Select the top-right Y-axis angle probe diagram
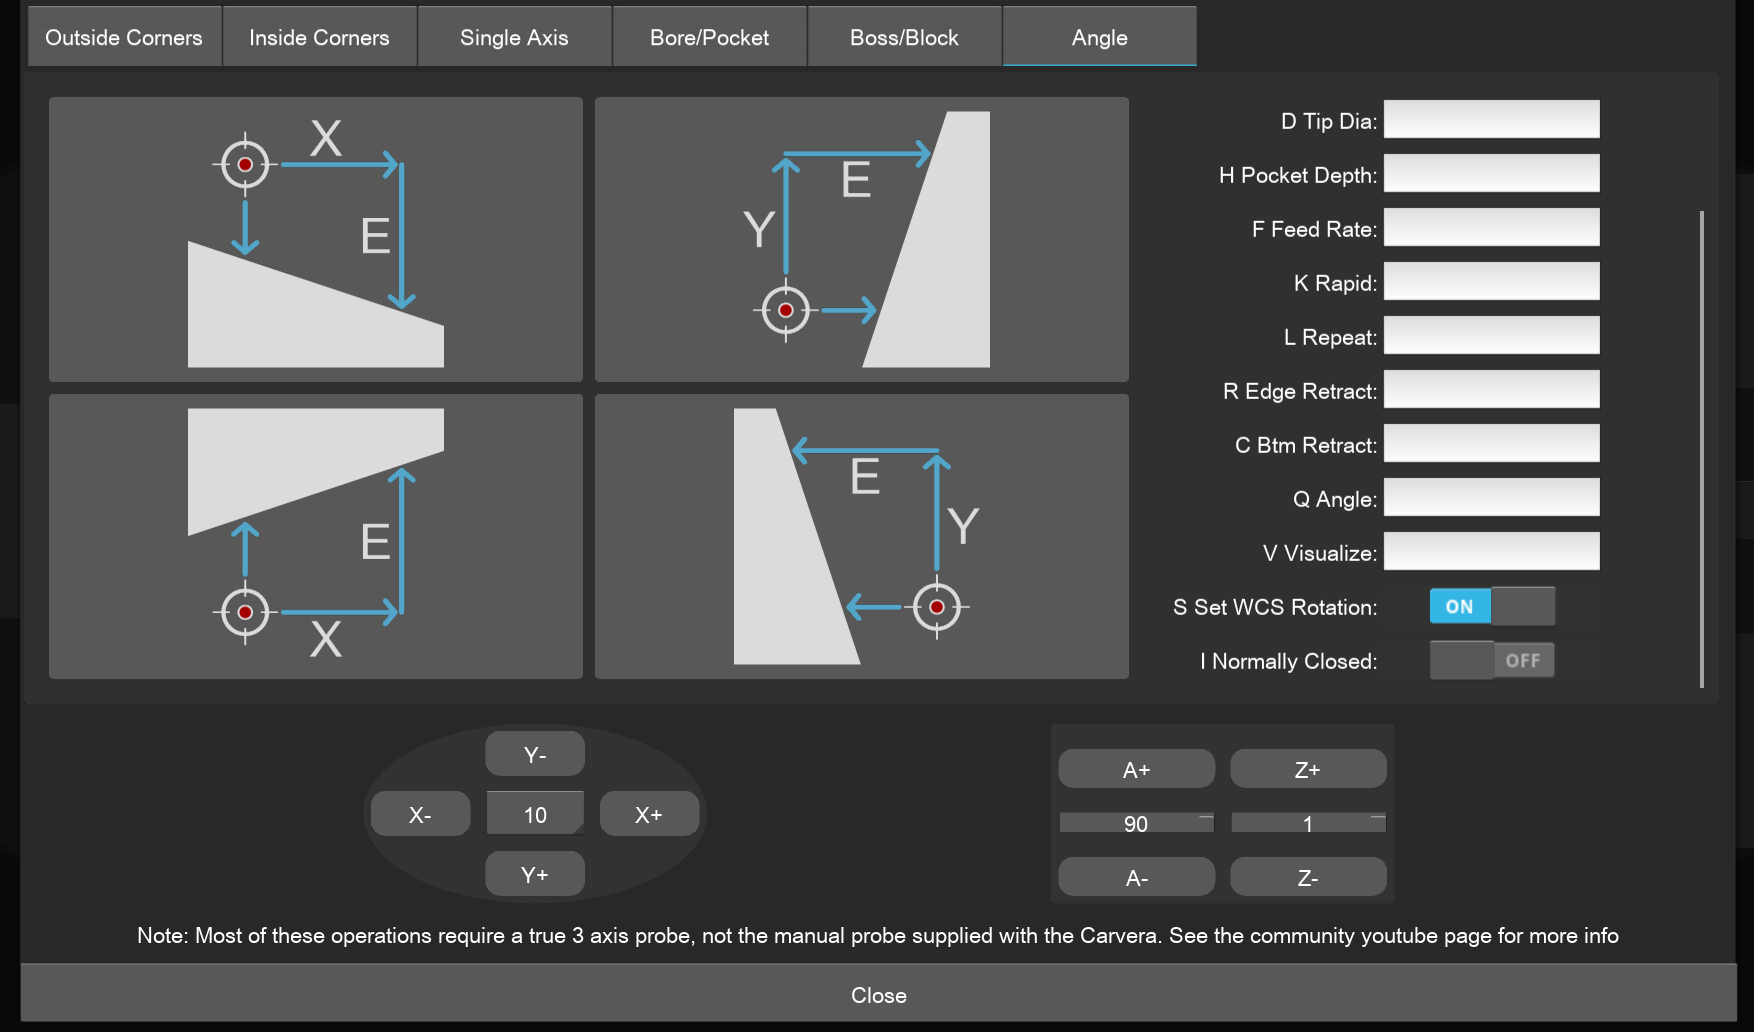1754x1032 pixels. coord(861,239)
